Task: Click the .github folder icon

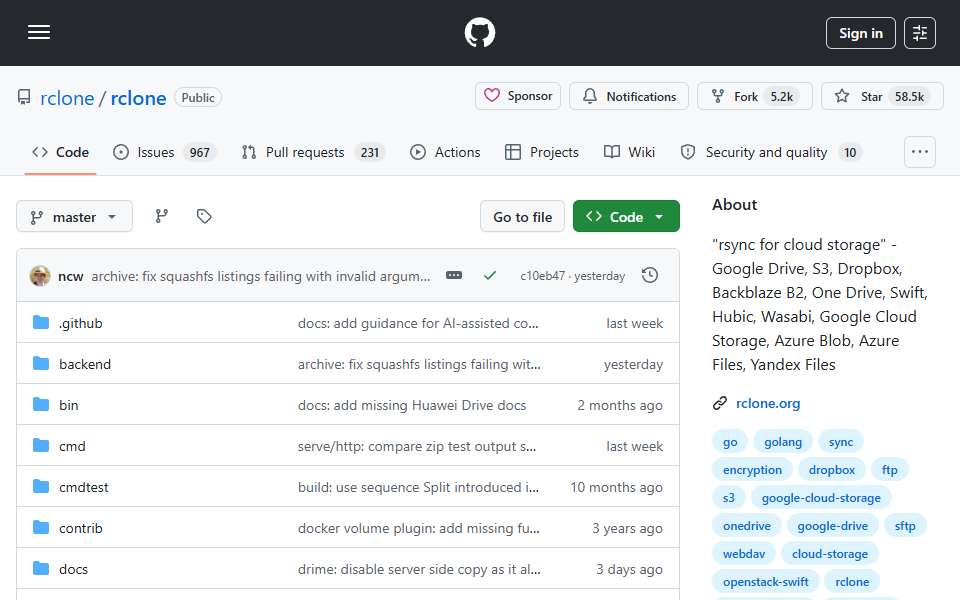Action: click(x=41, y=323)
